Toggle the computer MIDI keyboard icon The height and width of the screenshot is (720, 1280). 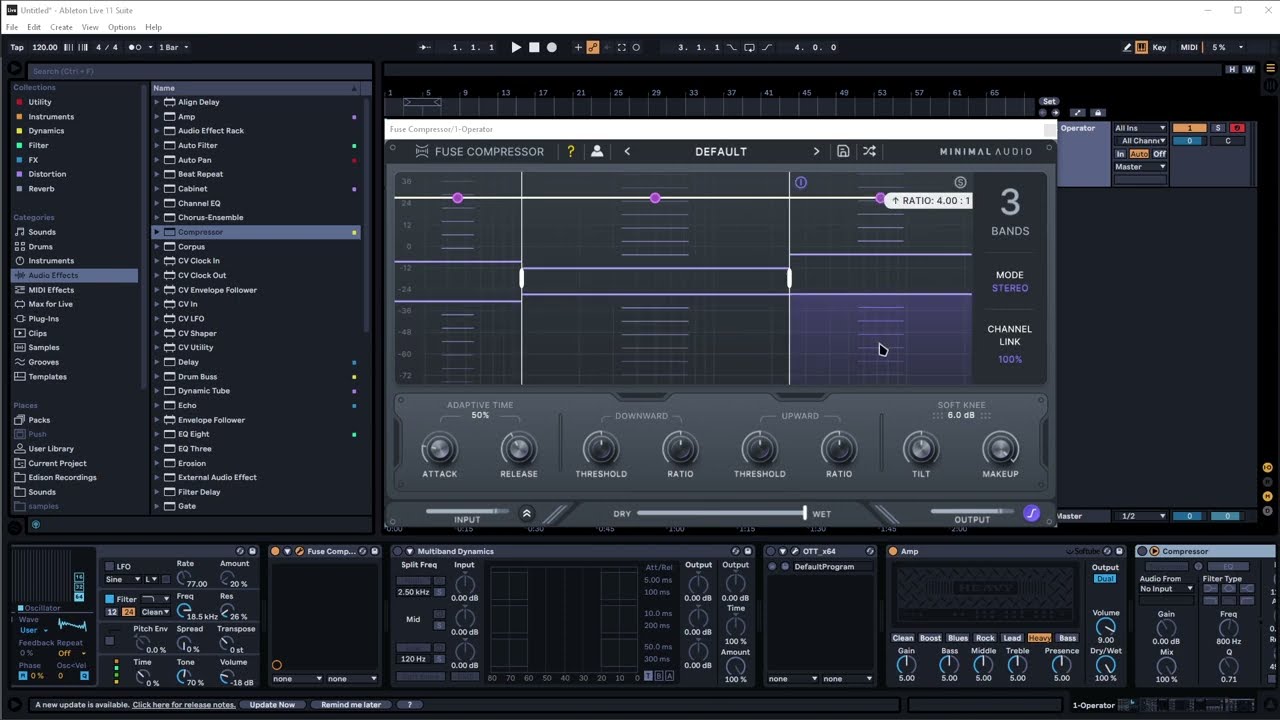pyautogui.click(x=1143, y=47)
